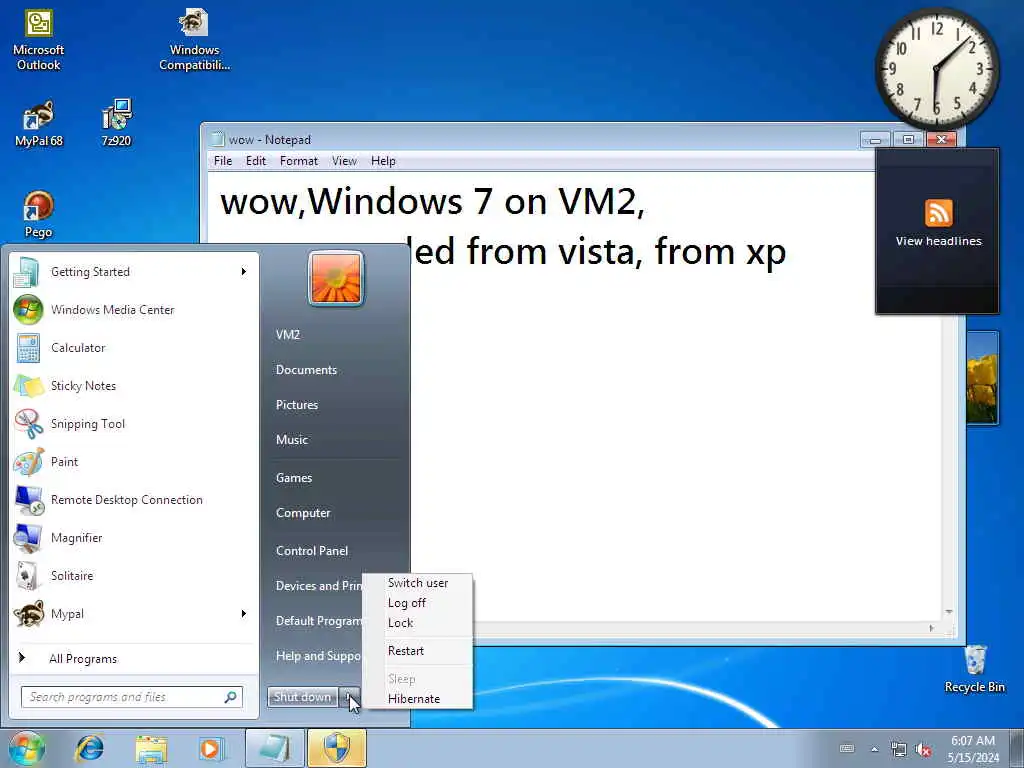Click the security shield taskbar button
Screen dimensions: 1024x768
337,748
